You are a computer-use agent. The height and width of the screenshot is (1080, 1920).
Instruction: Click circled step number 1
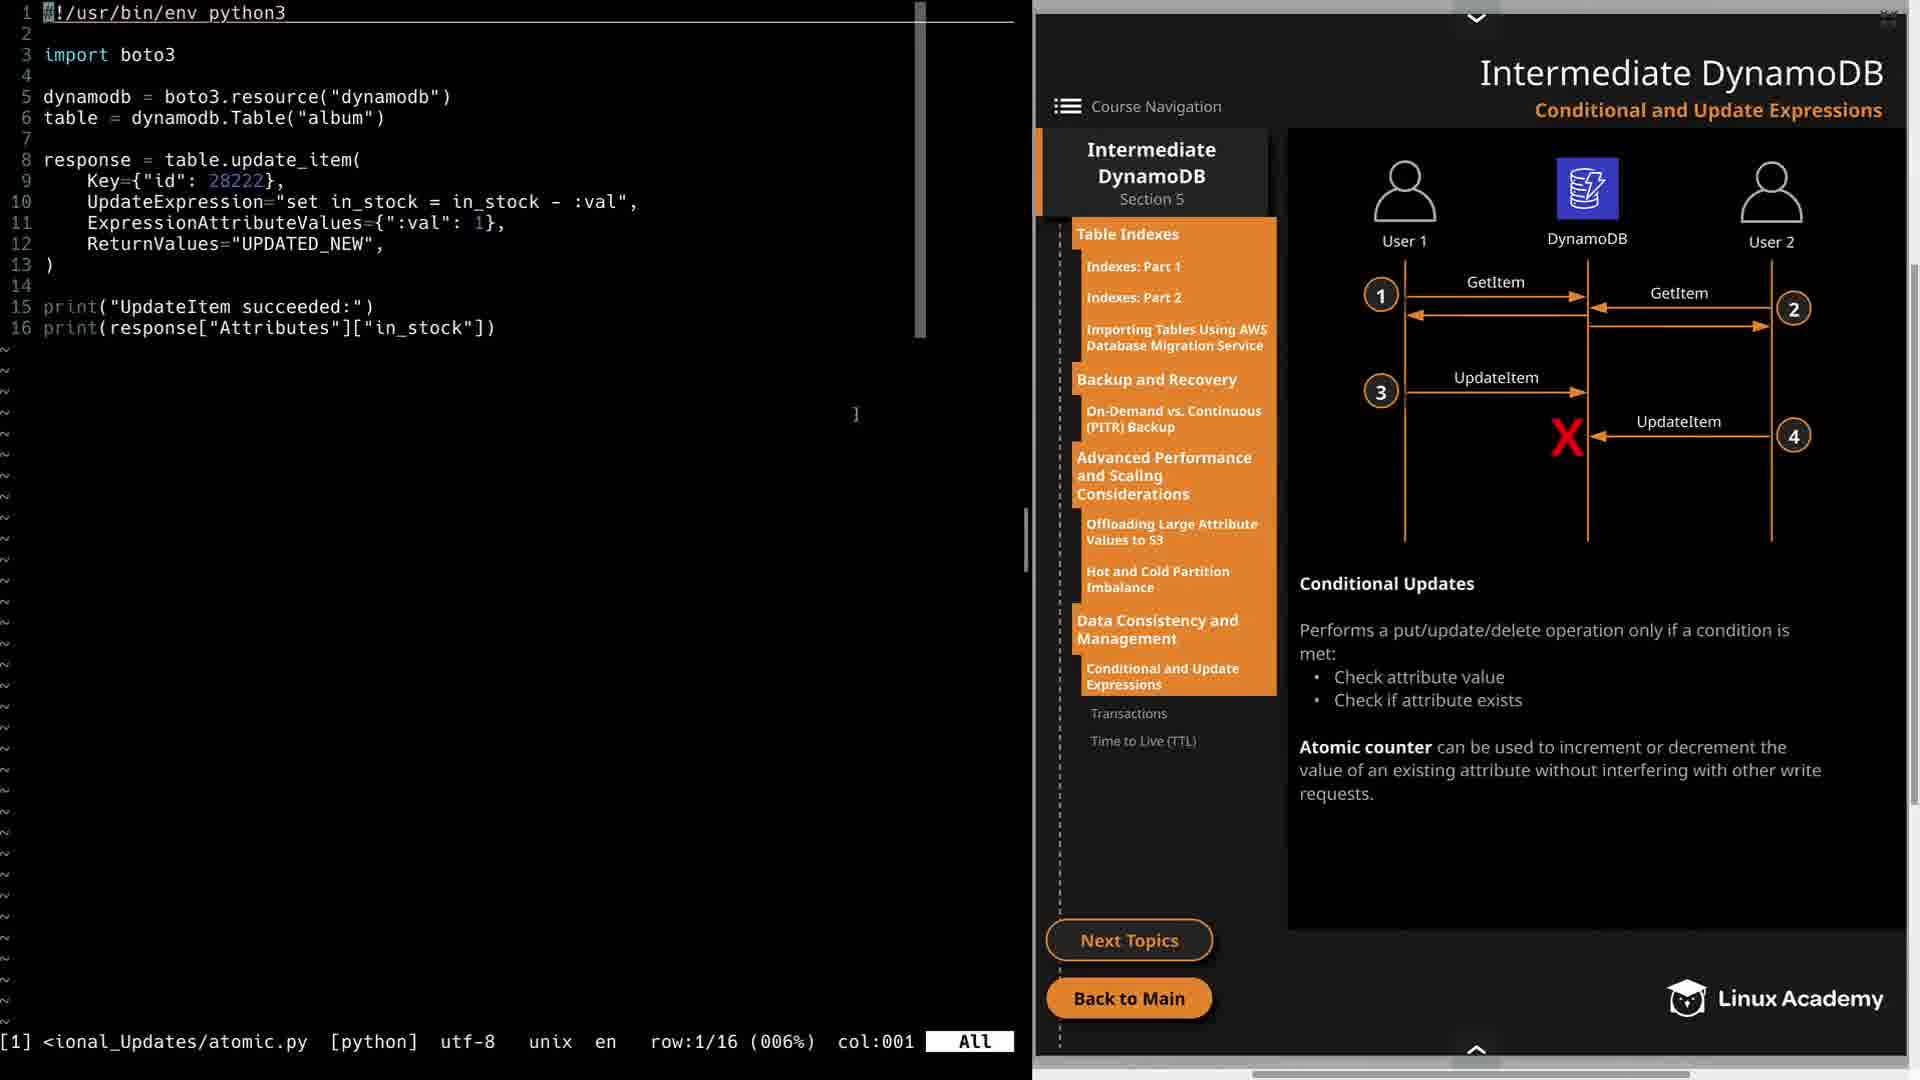(x=1381, y=296)
